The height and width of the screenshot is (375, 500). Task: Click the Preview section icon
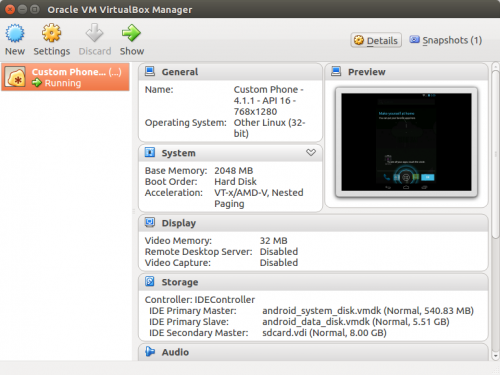pos(336,71)
